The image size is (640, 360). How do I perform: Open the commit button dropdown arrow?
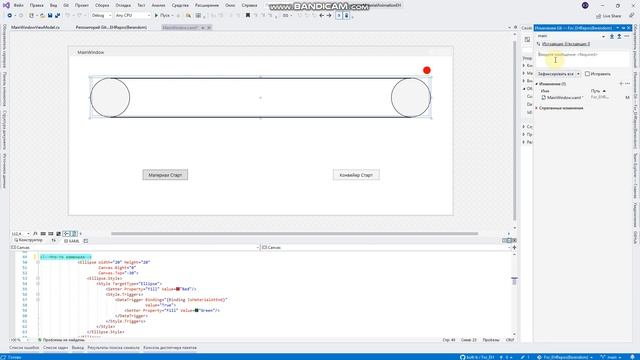[578, 74]
